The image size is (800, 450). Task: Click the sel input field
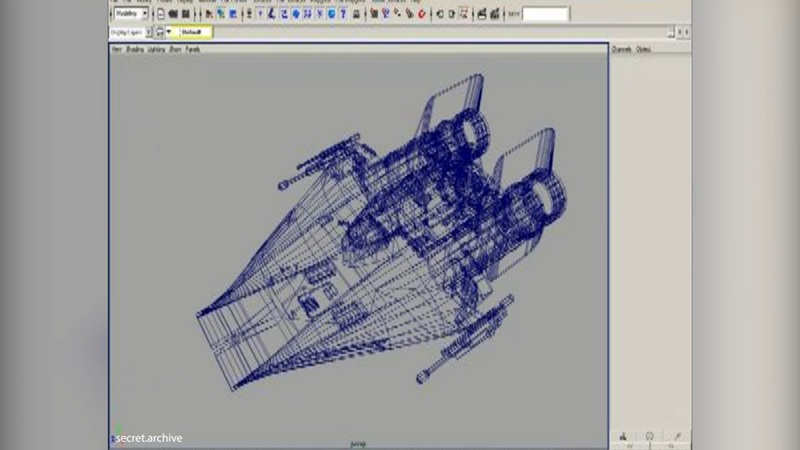(x=545, y=14)
